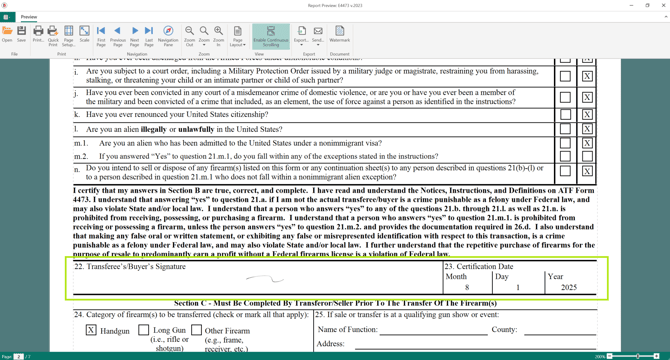The width and height of the screenshot is (670, 360).
Task: Click the Year value 2025
Action: 569,287
